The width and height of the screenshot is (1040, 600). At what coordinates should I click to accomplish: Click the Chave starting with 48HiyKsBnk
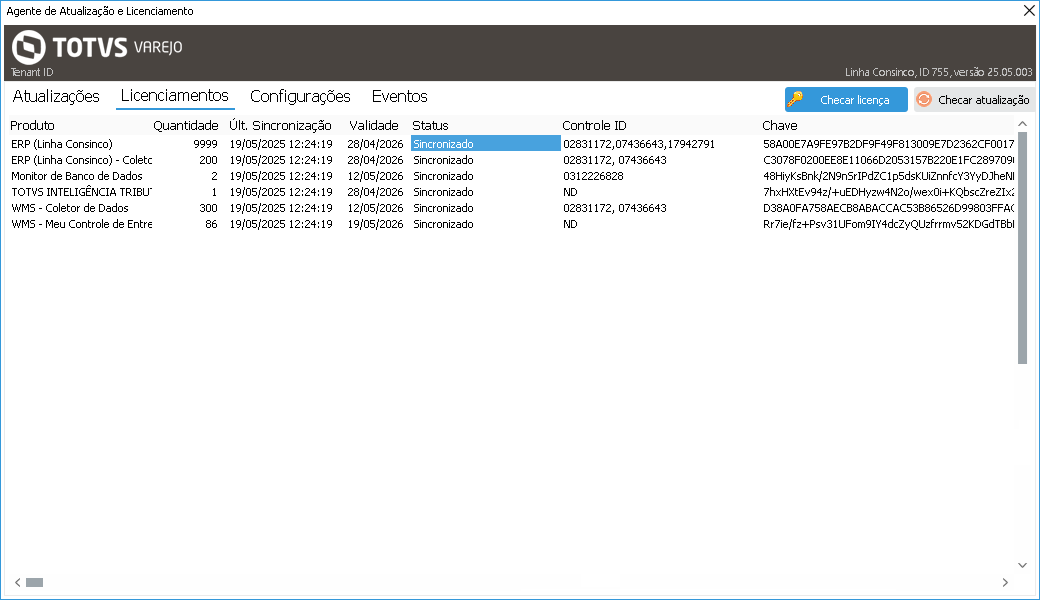coord(888,176)
